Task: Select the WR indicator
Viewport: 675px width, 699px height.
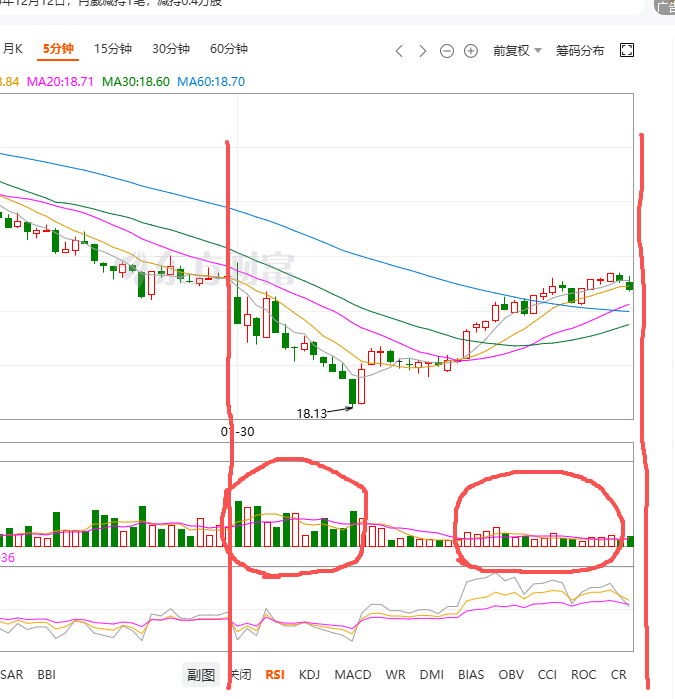Action: click(395, 674)
